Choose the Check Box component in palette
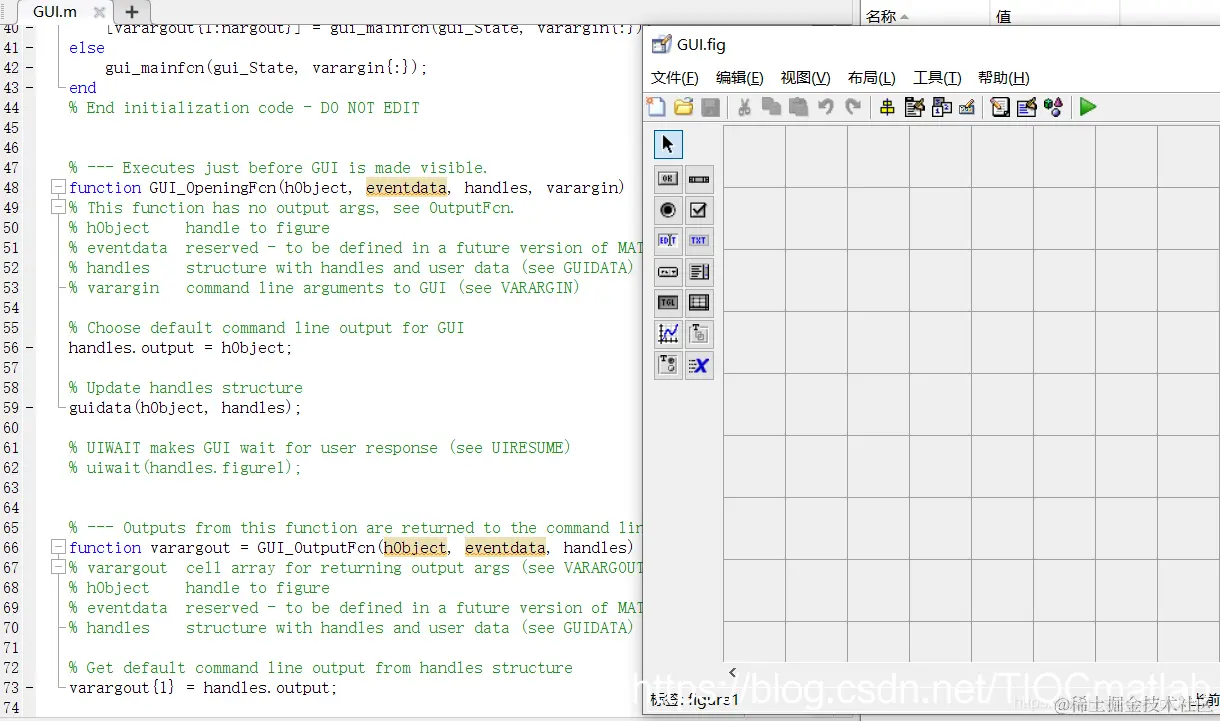 coord(699,210)
